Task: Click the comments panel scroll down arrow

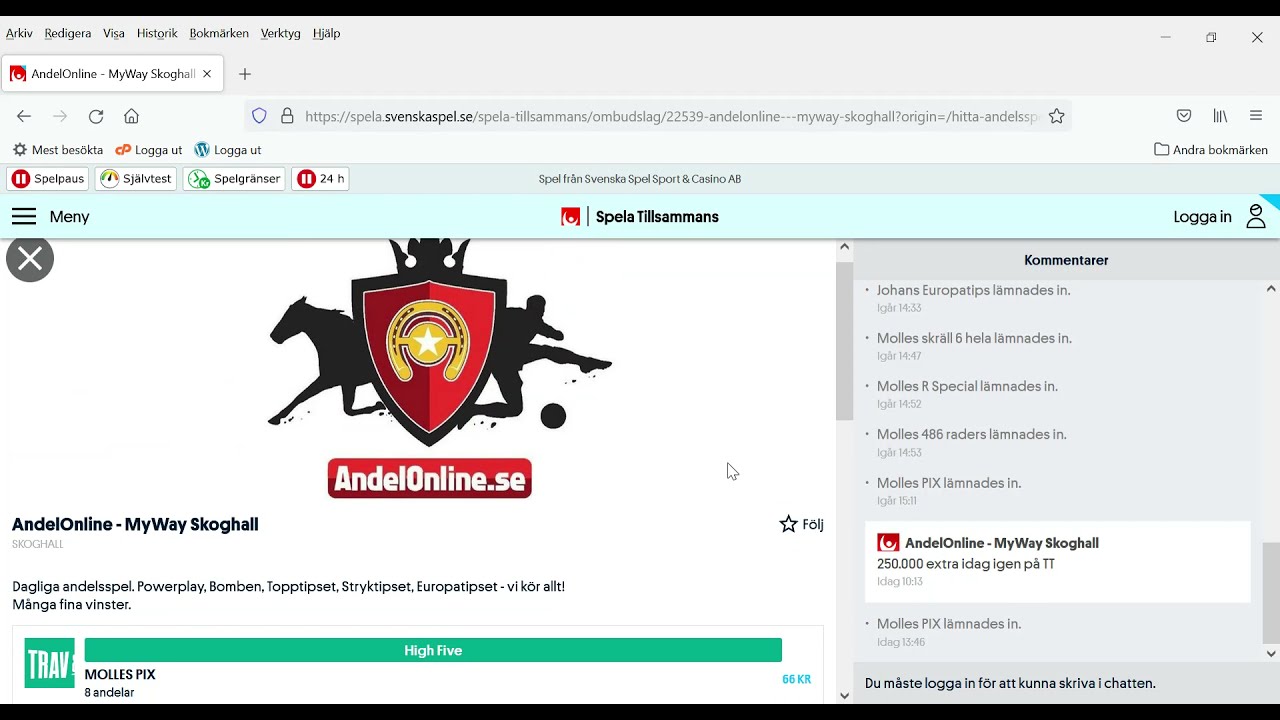Action: point(1271,654)
